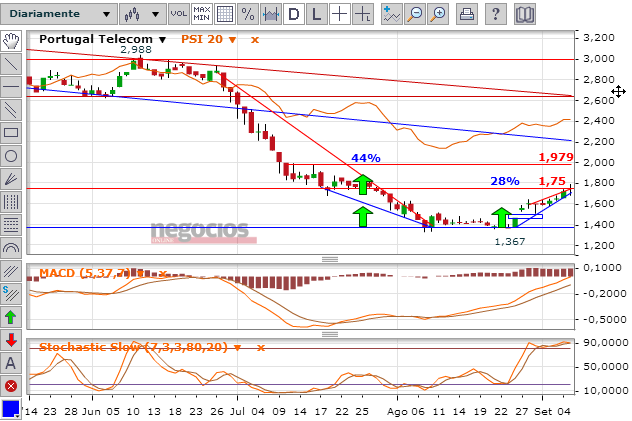Insert a green up arrow marker
The image size is (632, 421).
(11, 317)
